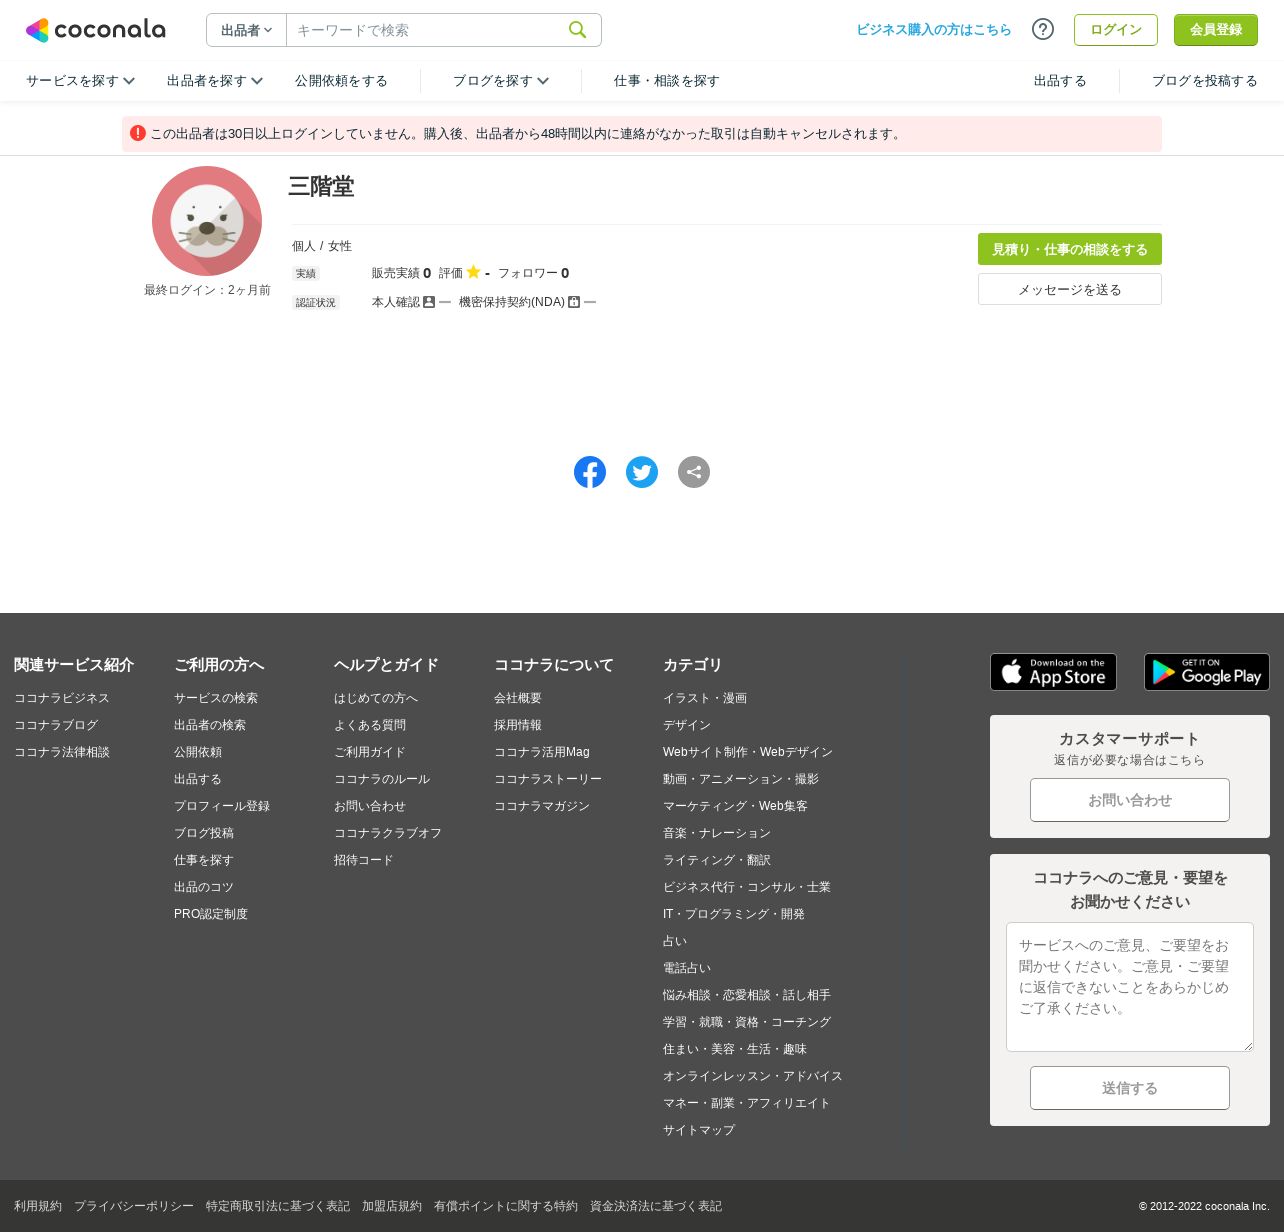
Task: Open 資金決済法に基づく表記 link
Action: pos(656,1206)
